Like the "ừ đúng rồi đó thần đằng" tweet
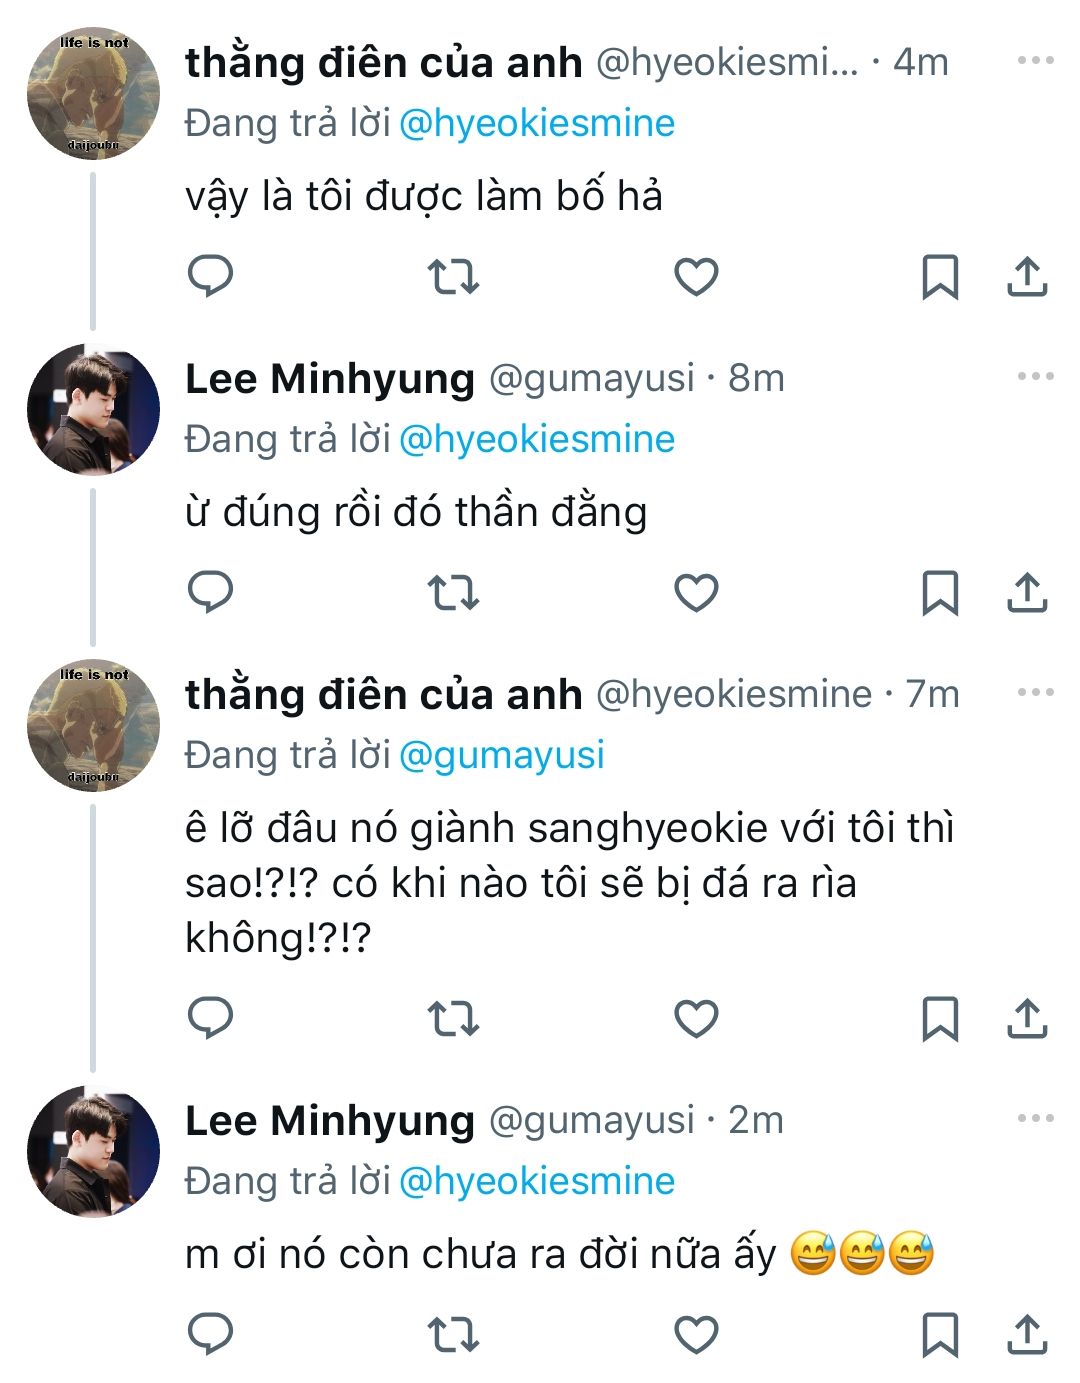This screenshot has width=1080, height=1383. [696, 592]
